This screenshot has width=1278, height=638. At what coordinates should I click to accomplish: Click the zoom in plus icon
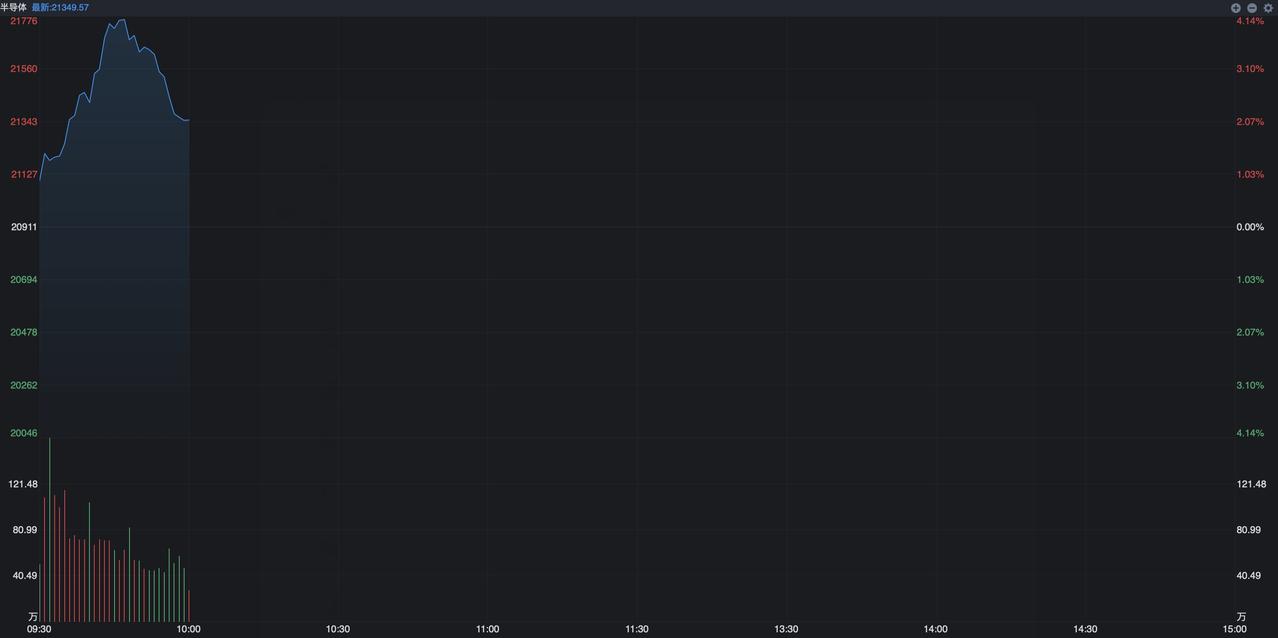(1236, 7)
